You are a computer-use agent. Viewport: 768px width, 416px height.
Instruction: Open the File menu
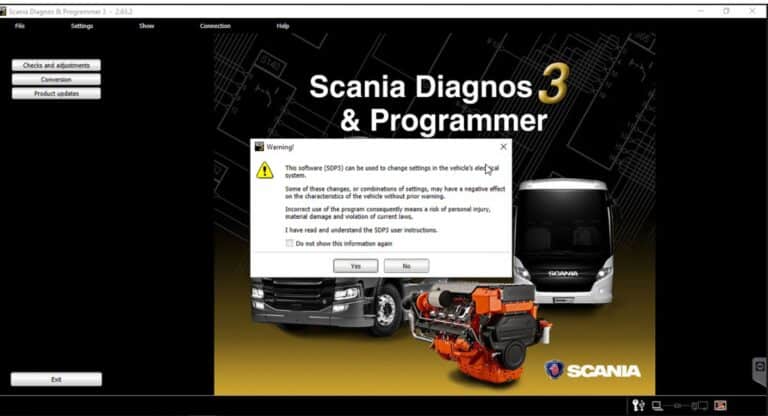tap(20, 26)
